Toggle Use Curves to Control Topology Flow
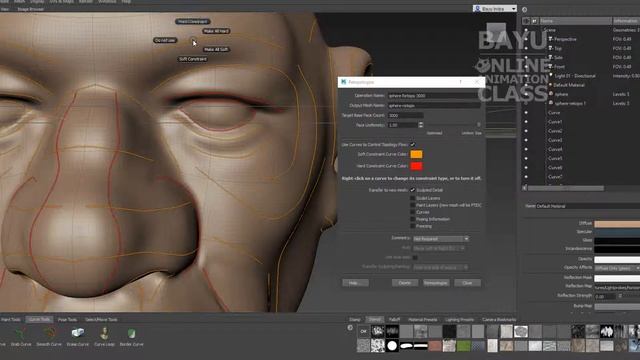 pyautogui.click(x=413, y=144)
